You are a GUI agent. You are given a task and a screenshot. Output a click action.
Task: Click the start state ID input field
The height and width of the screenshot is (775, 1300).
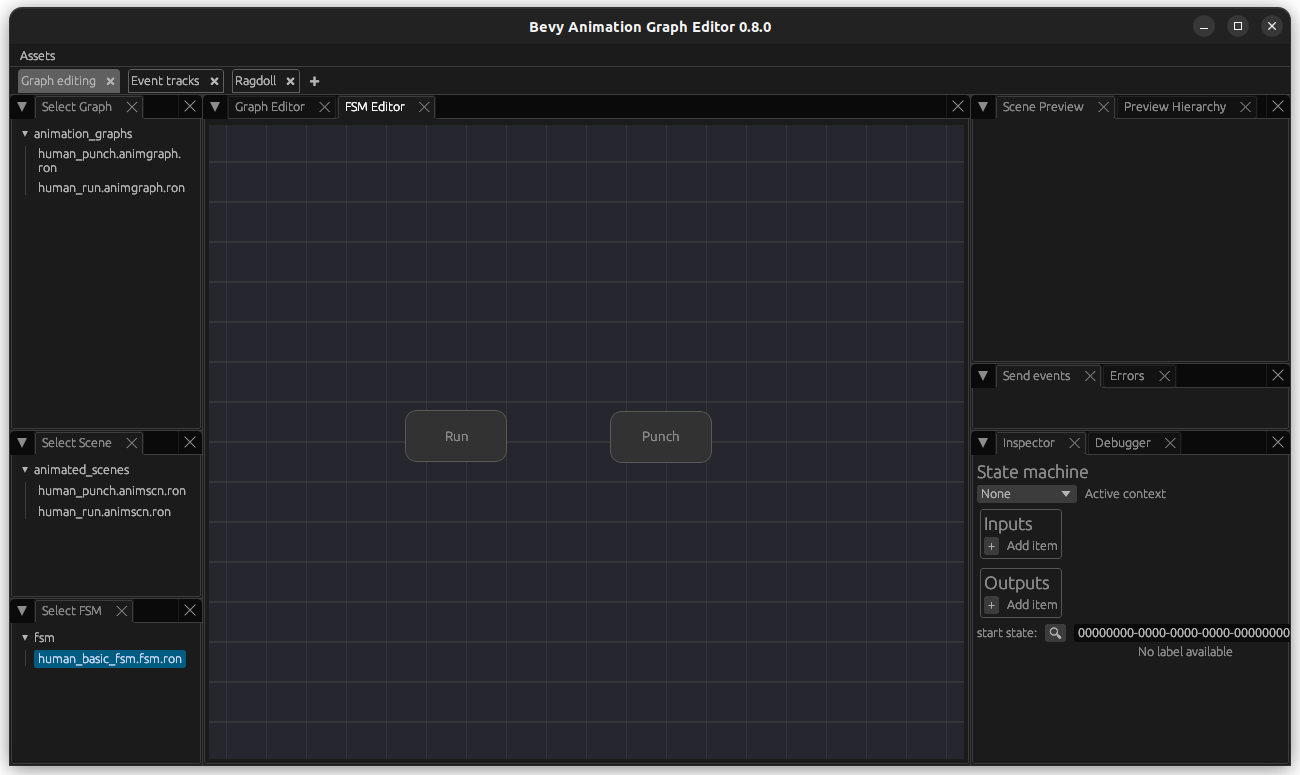(x=1182, y=633)
